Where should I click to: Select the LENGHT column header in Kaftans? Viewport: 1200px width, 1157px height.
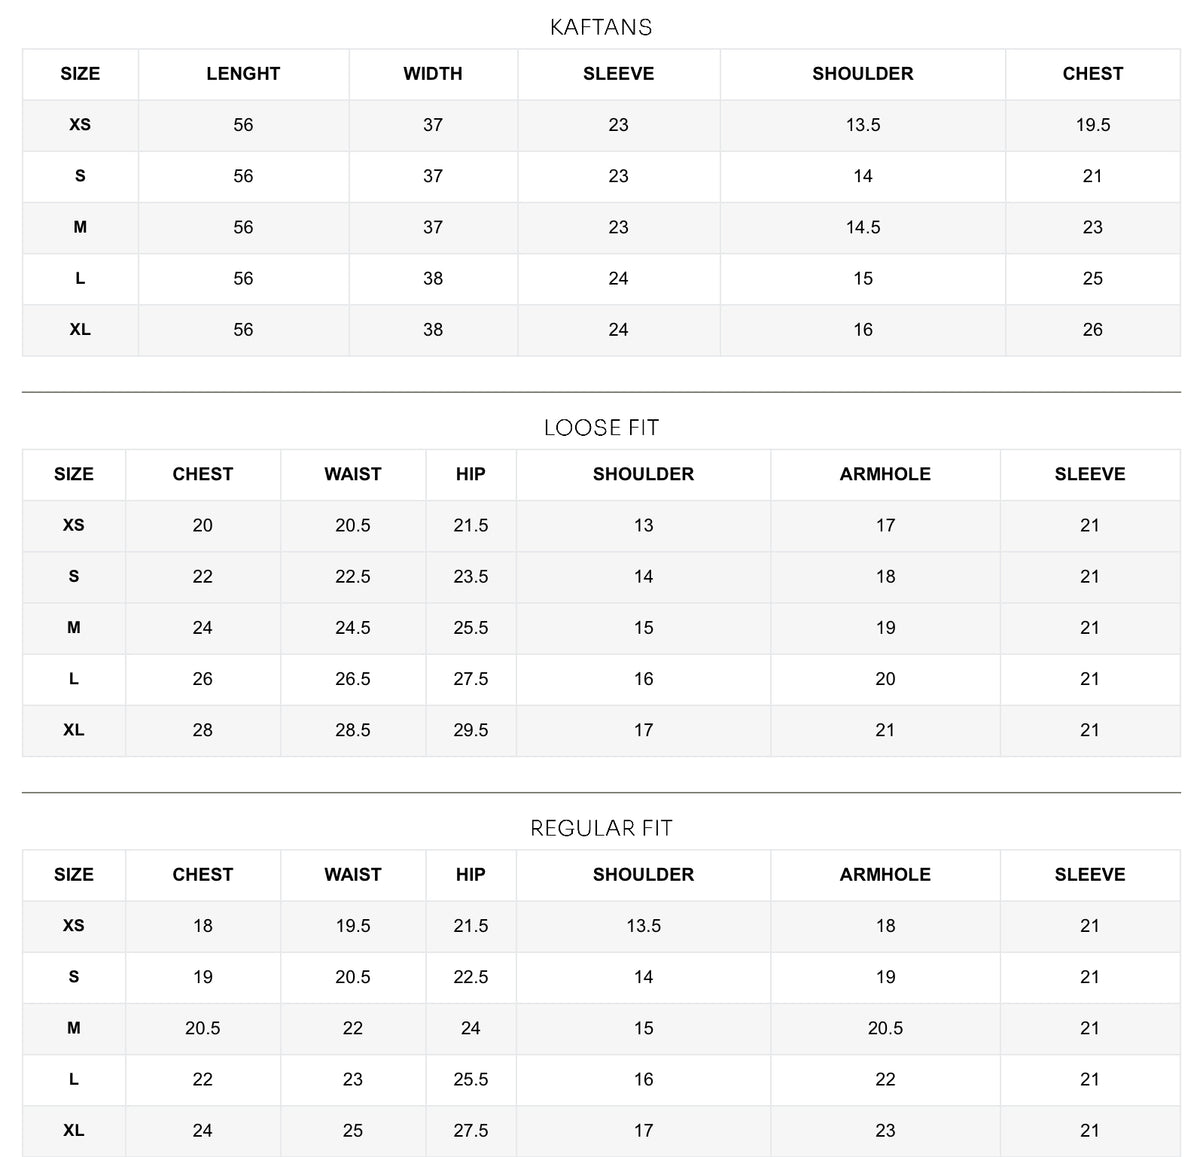[243, 74]
